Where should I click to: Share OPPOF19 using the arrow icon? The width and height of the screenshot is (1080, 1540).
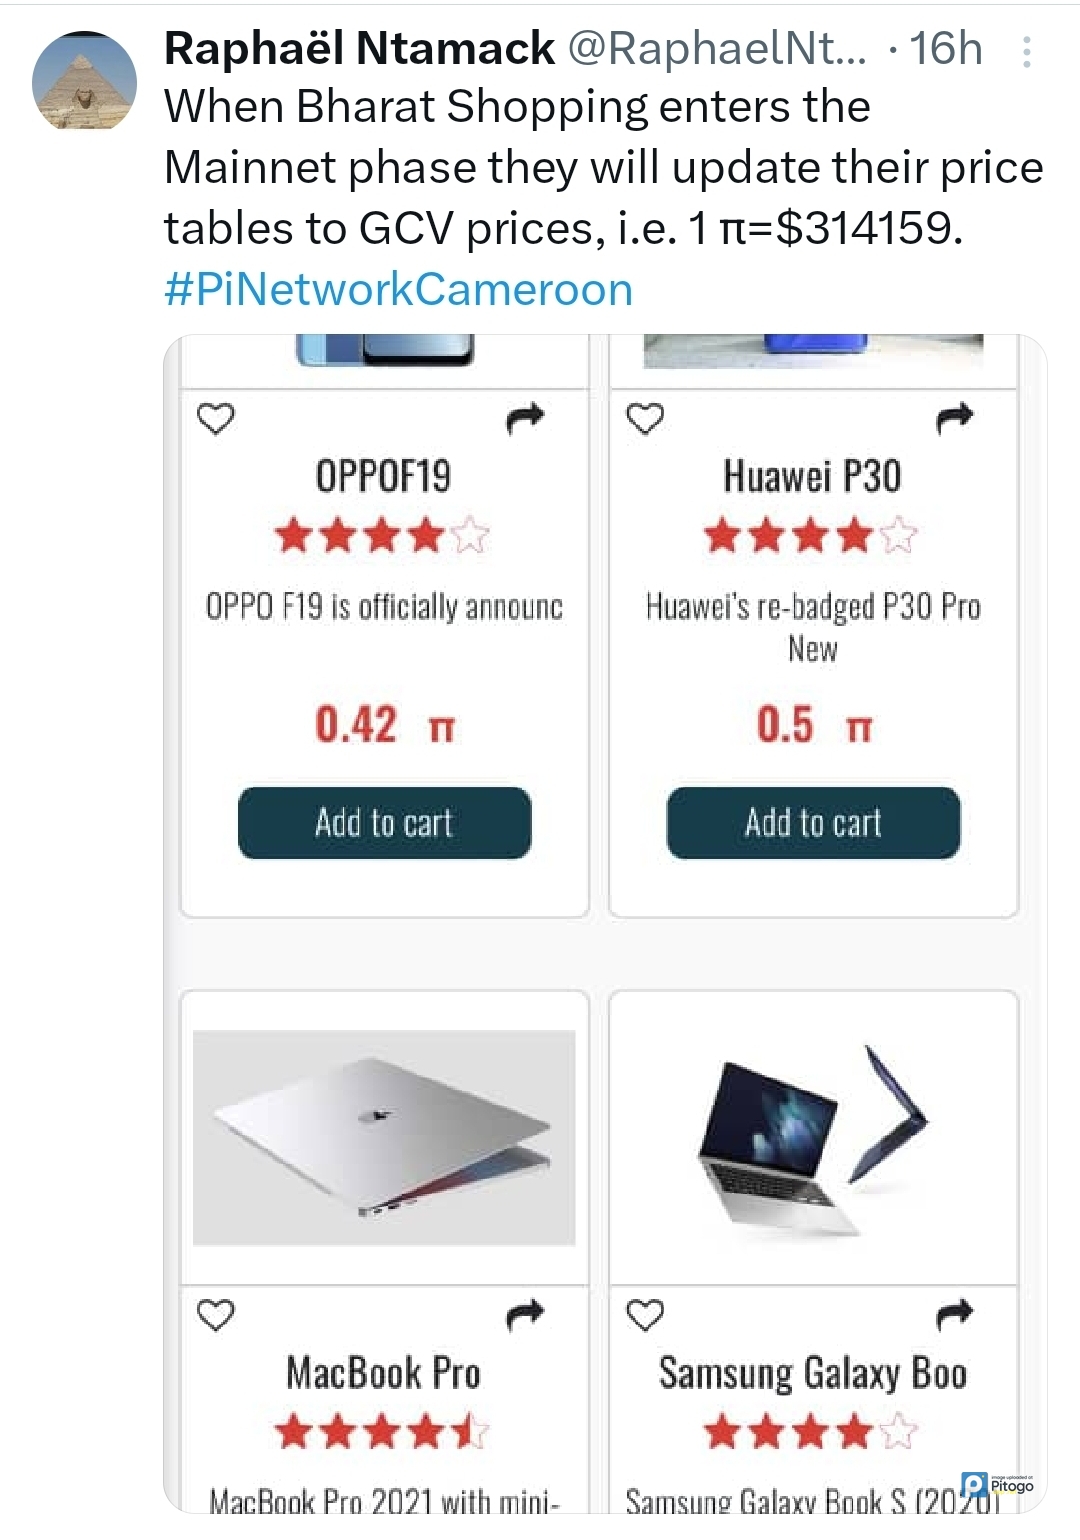tap(525, 418)
